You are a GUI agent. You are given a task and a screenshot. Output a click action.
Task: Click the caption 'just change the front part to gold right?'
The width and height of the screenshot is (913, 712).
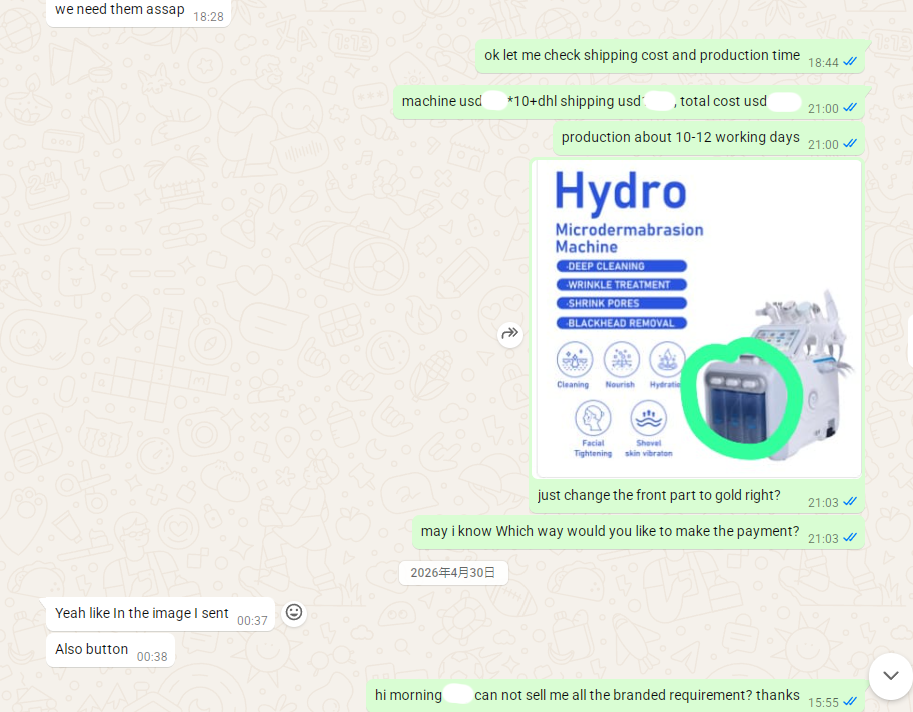coord(659,495)
